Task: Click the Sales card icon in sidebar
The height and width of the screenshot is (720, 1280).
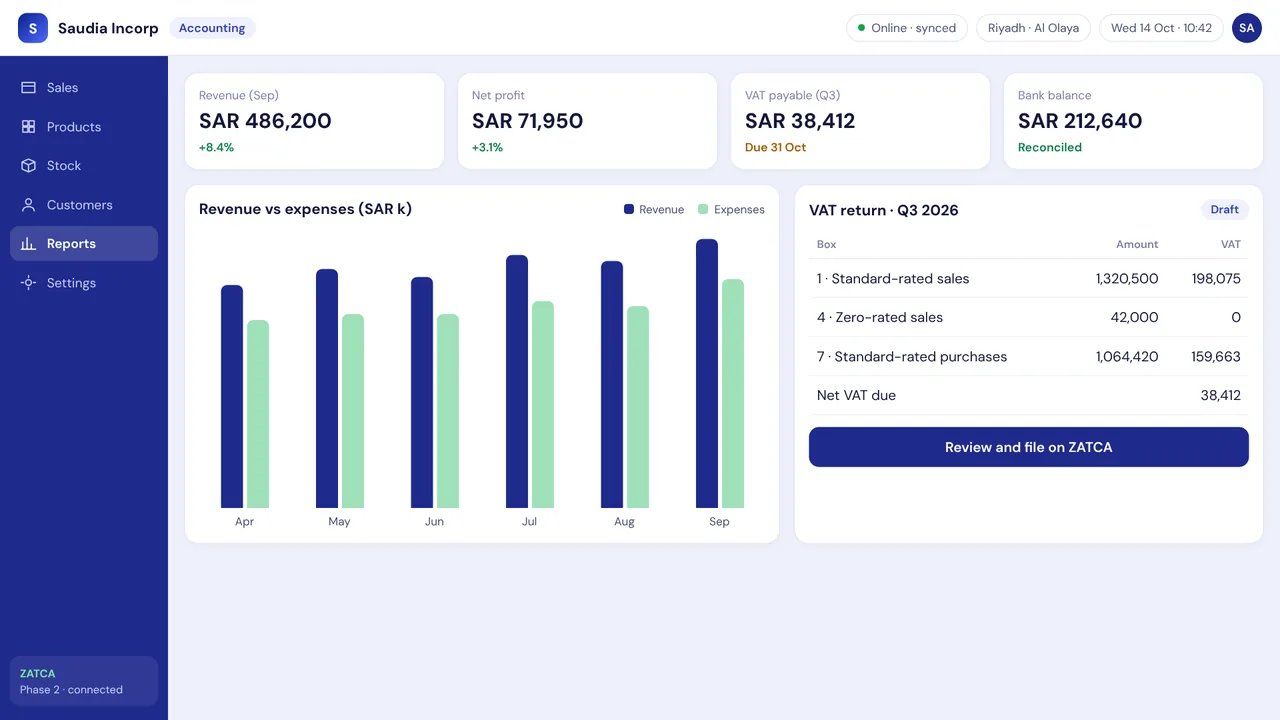Action: [29, 88]
